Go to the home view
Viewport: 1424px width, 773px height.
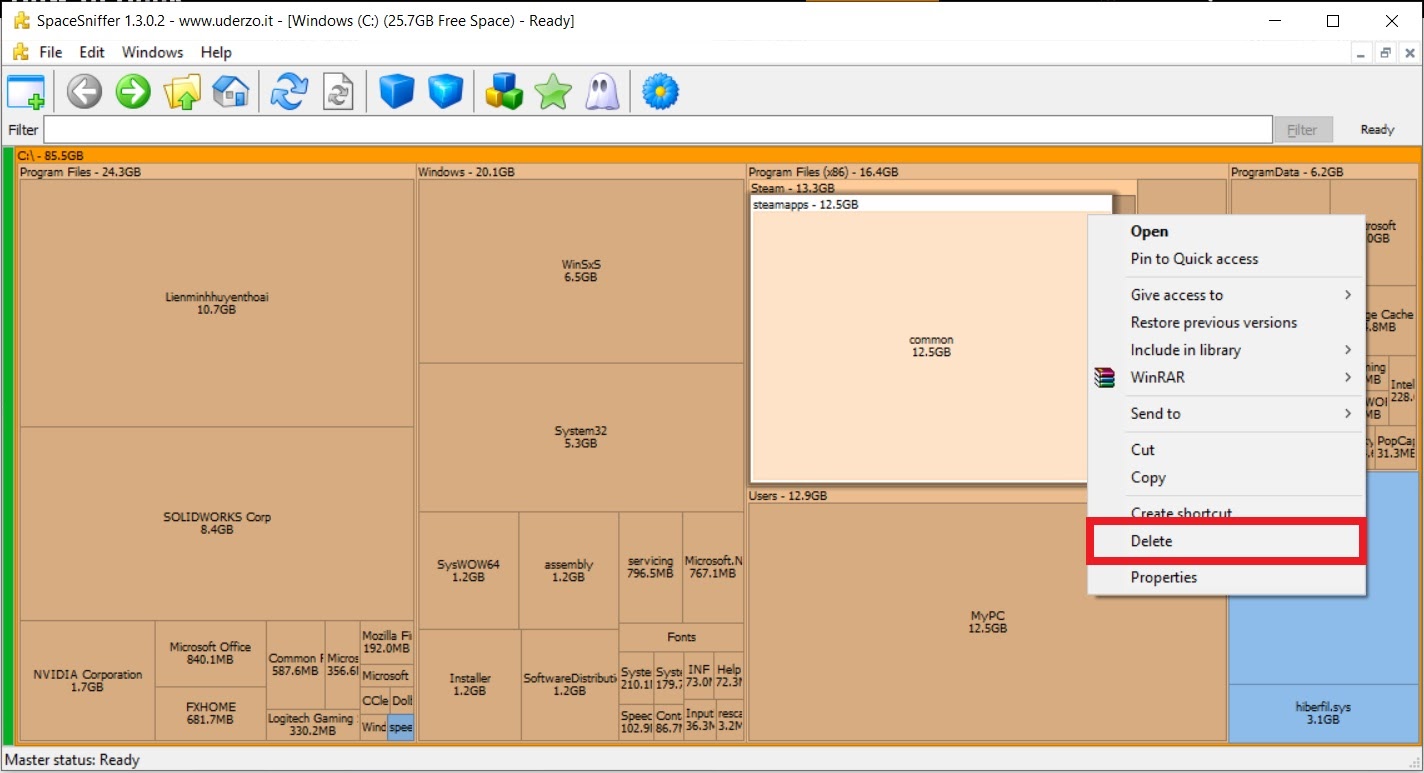click(x=231, y=92)
